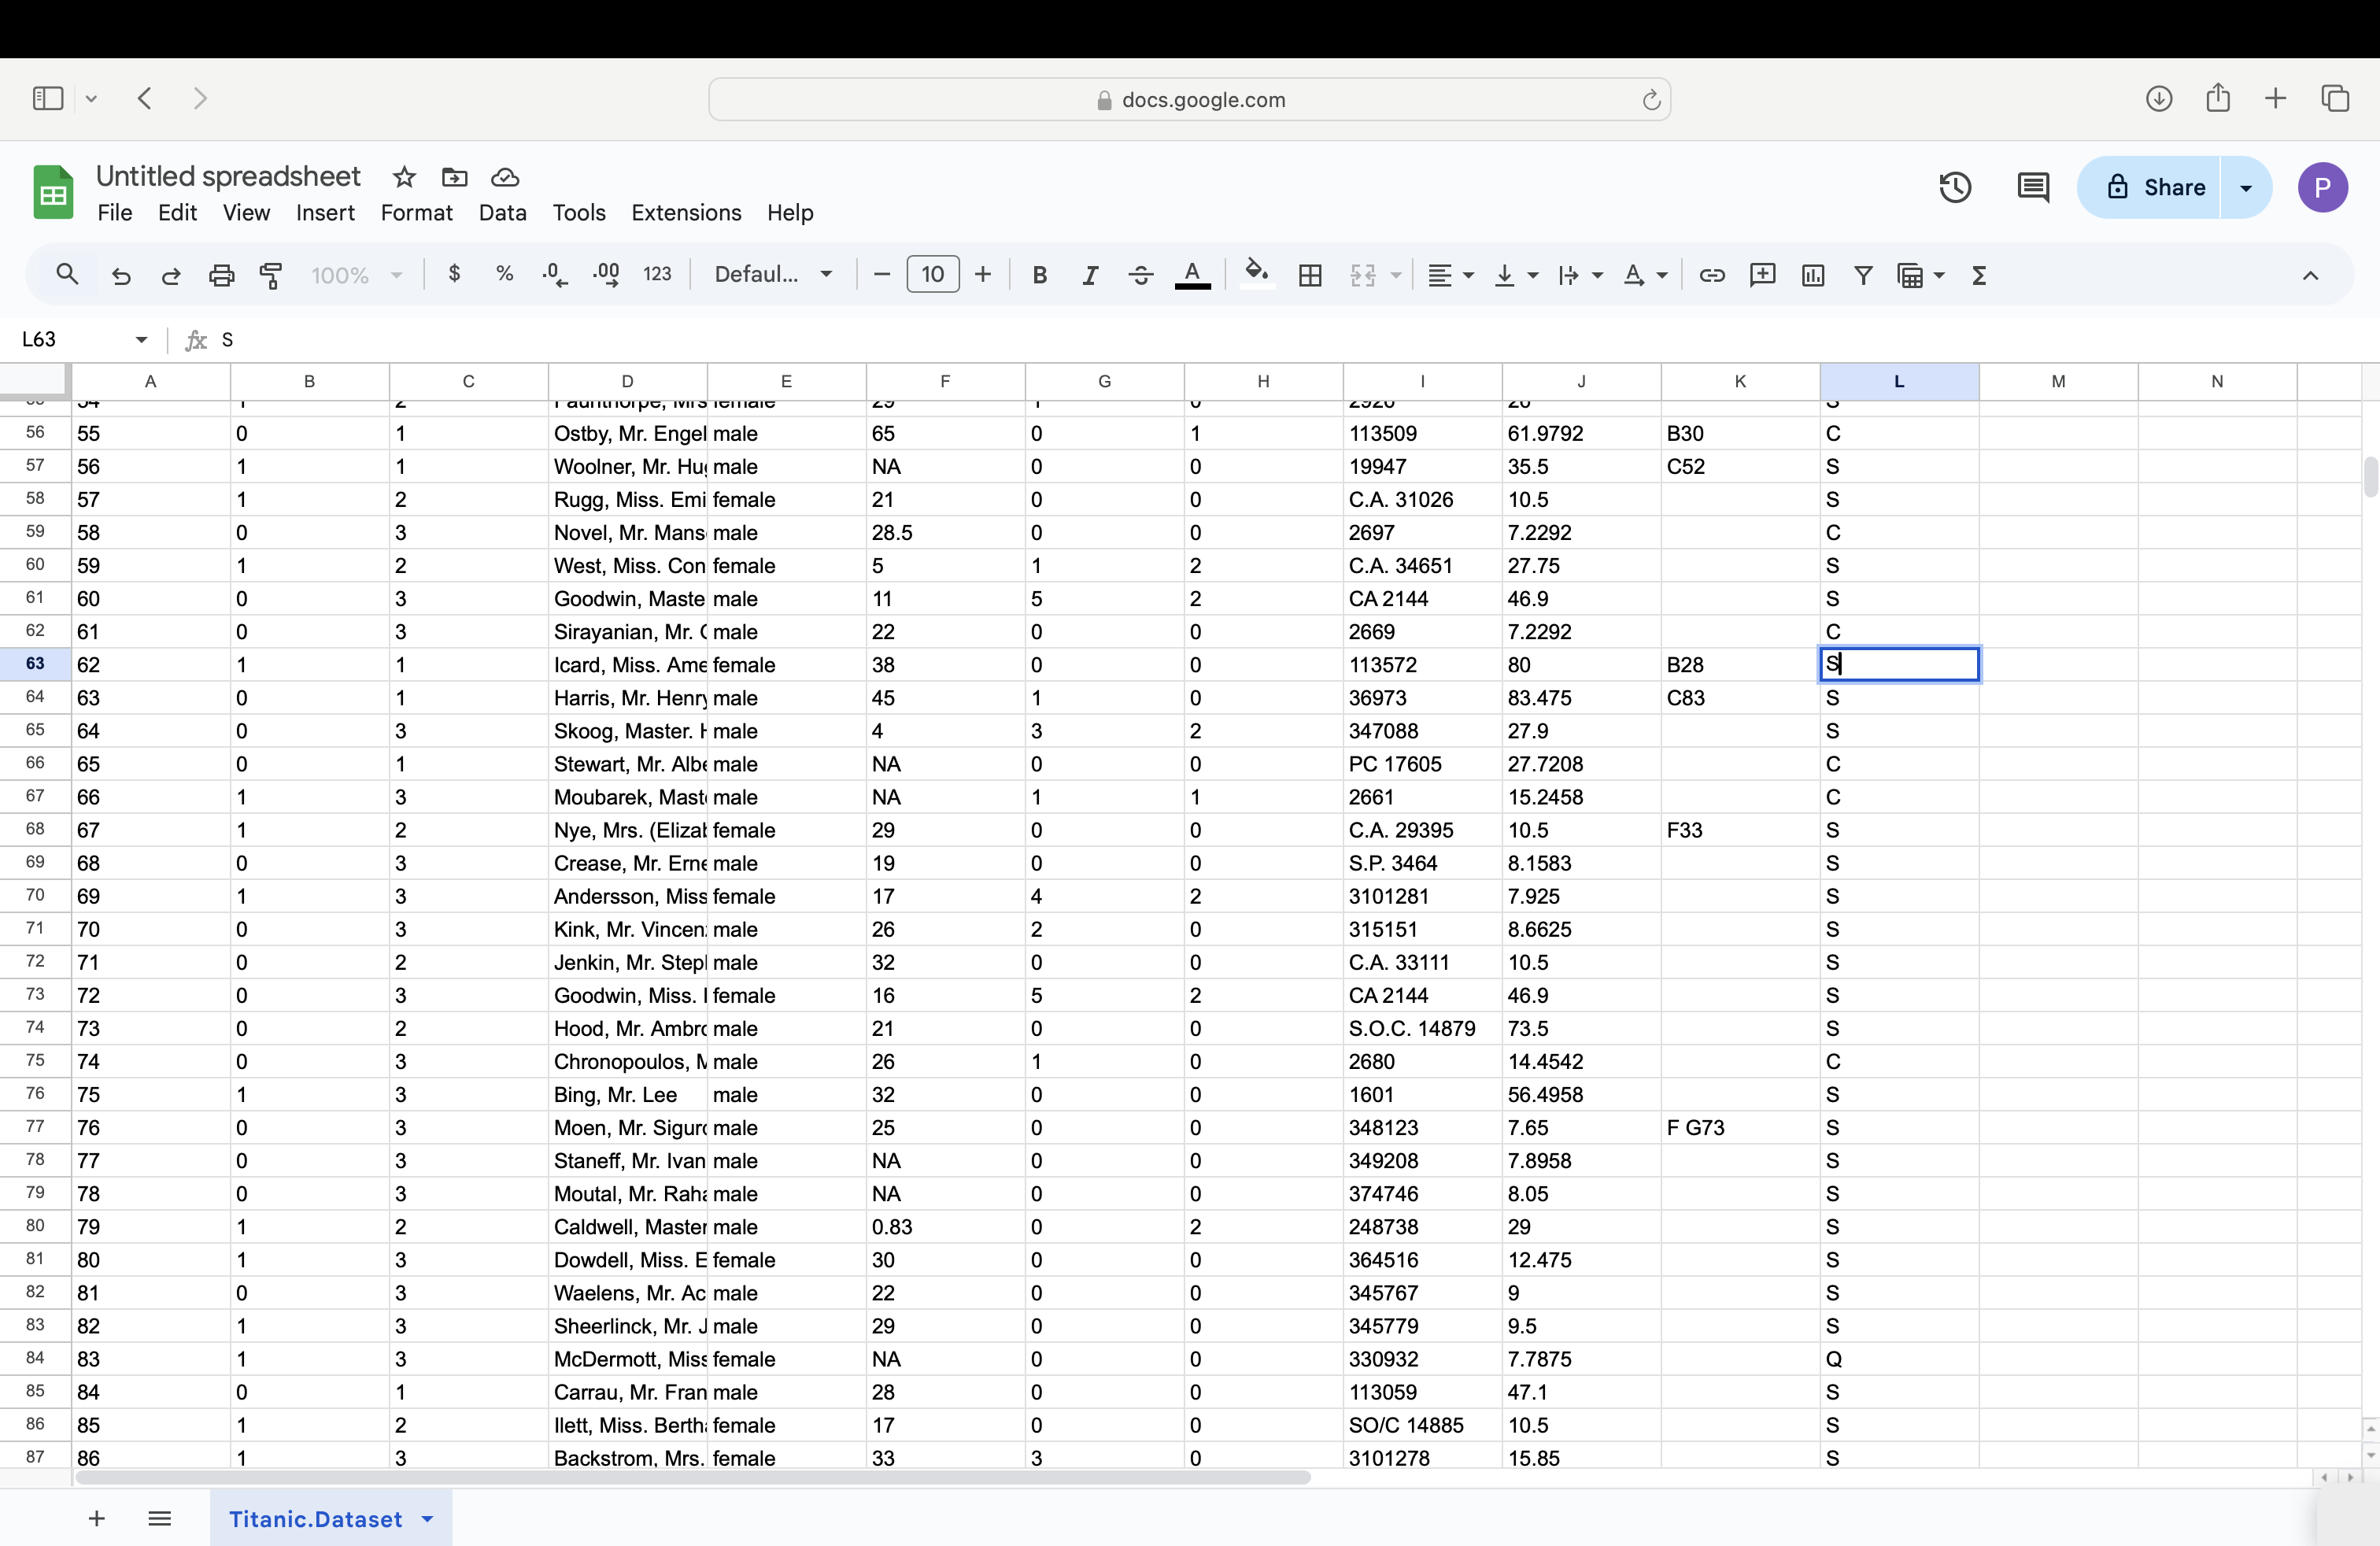Insert a link
This screenshot has width=2380, height=1546.
[1712, 275]
